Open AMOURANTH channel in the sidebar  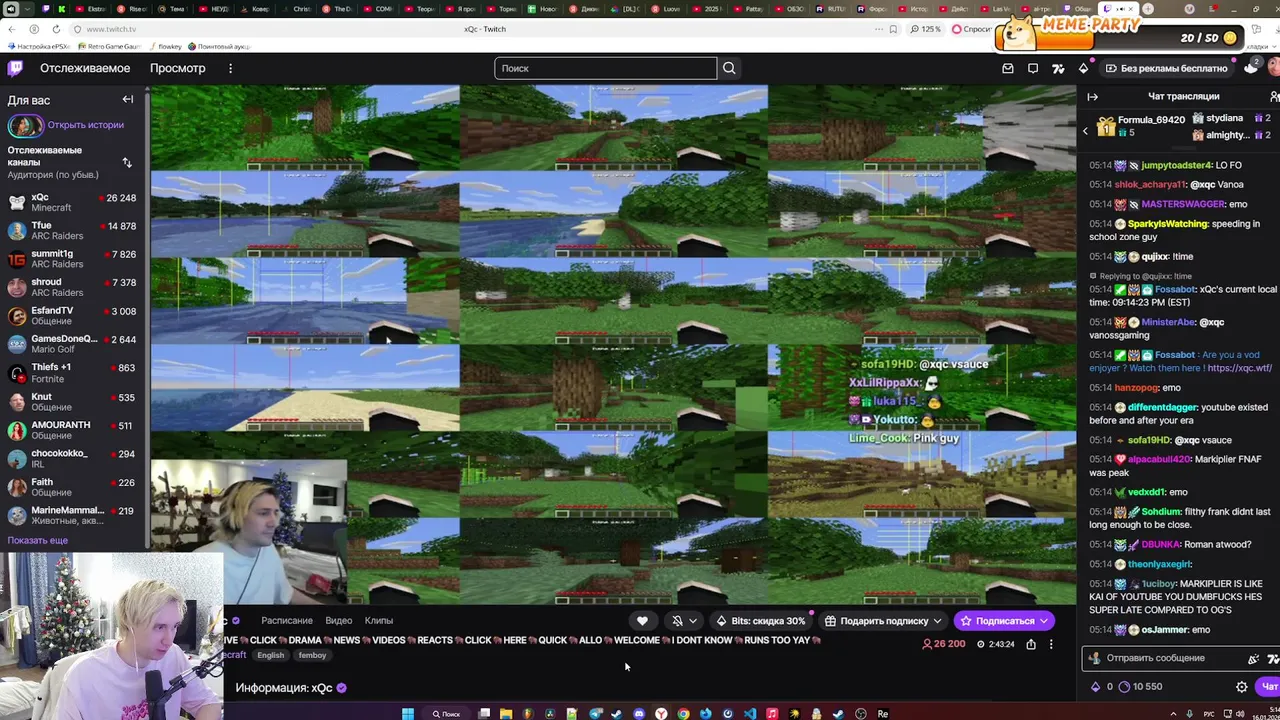72,430
